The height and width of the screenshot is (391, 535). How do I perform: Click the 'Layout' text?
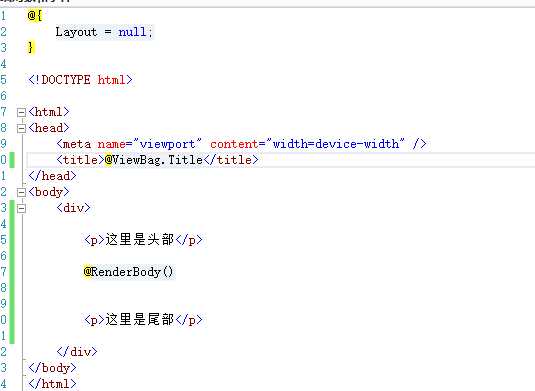tap(76, 32)
